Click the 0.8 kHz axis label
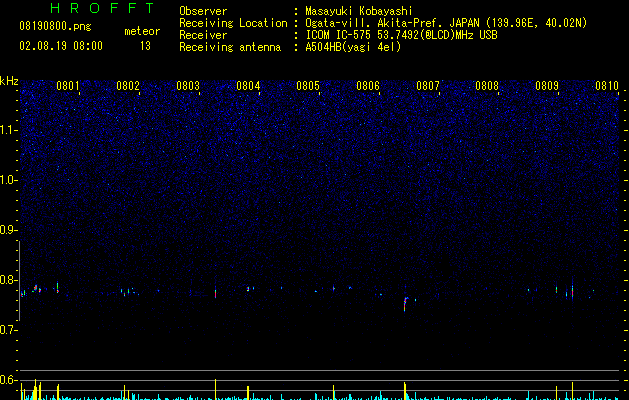The height and width of the screenshot is (400, 629). 9,280
